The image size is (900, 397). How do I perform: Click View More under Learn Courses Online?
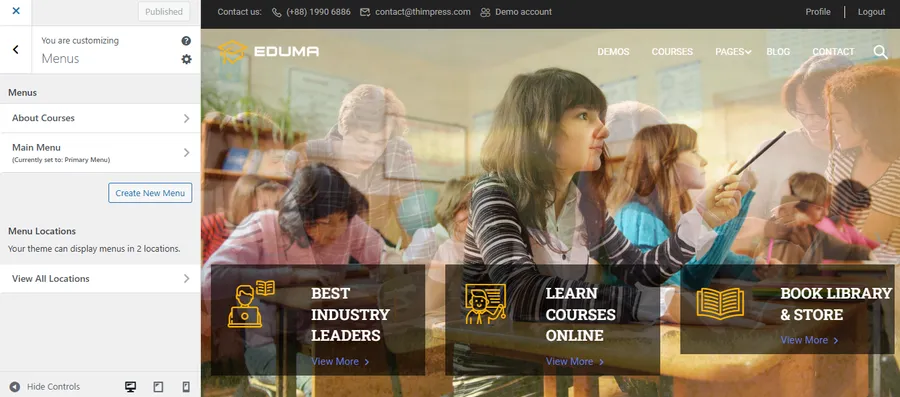575,361
